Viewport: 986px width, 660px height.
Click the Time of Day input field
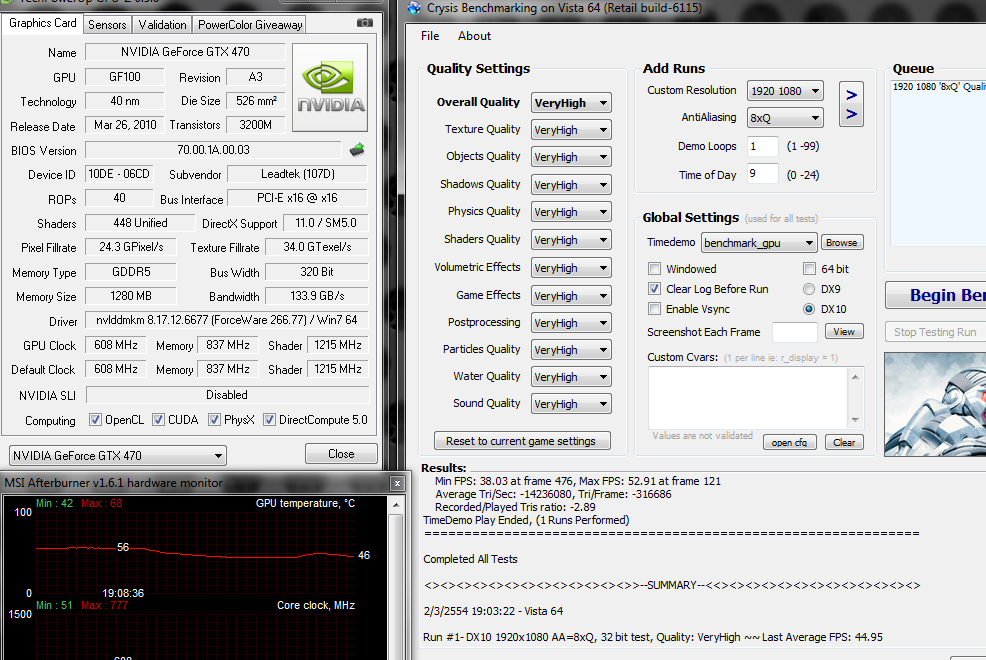763,173
